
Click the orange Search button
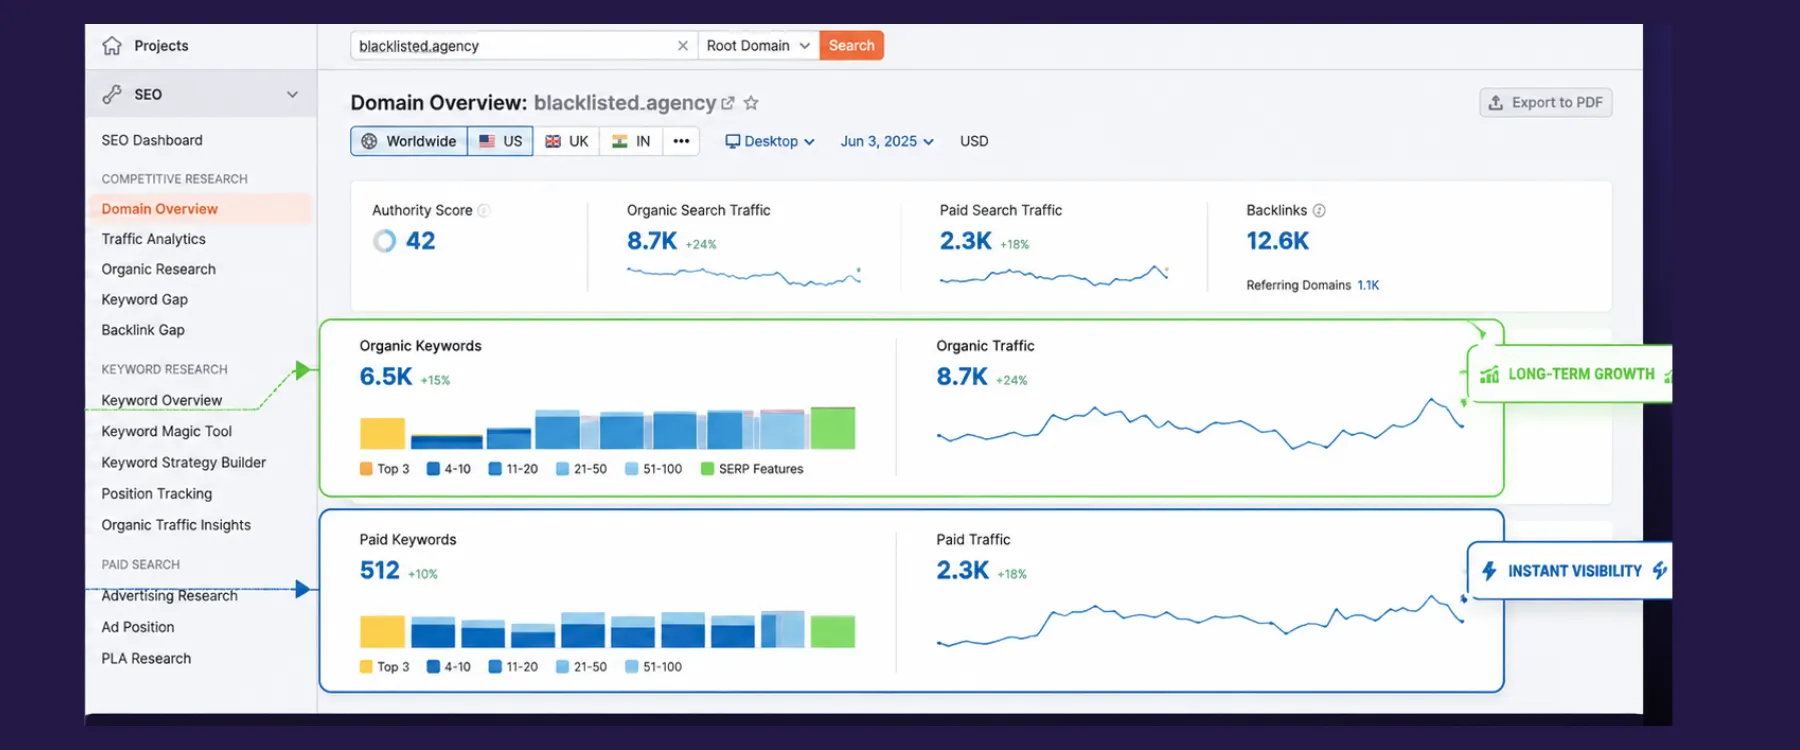click(x=852, y=46)
